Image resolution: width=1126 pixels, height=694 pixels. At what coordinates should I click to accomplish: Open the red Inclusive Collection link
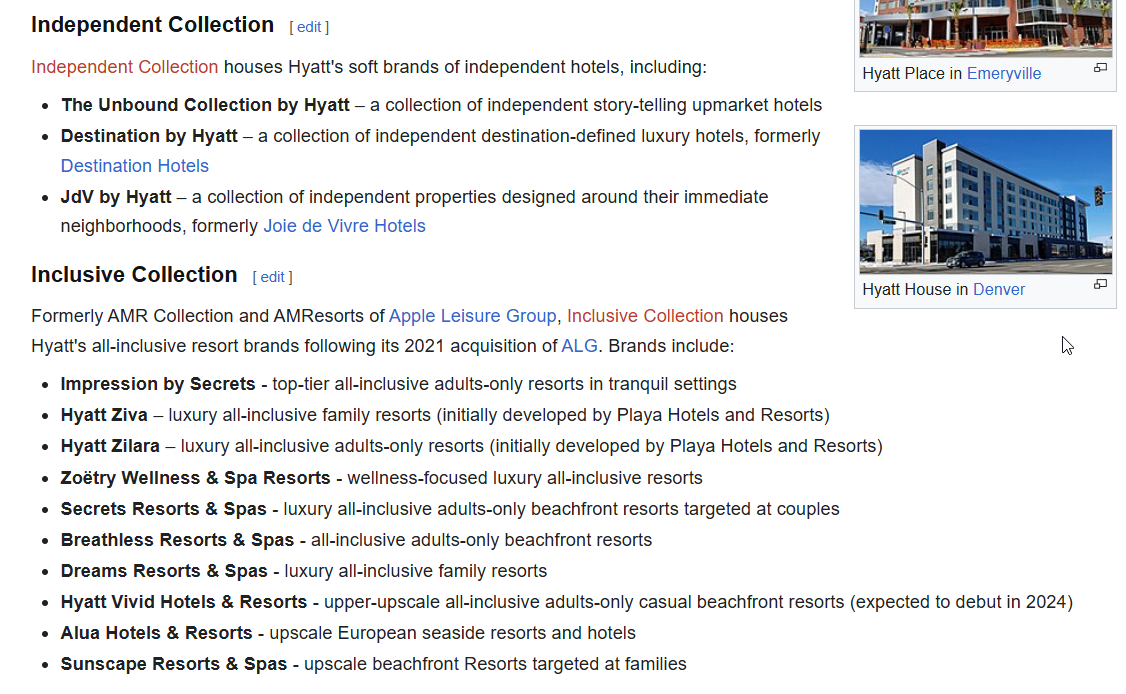(645, 316)
